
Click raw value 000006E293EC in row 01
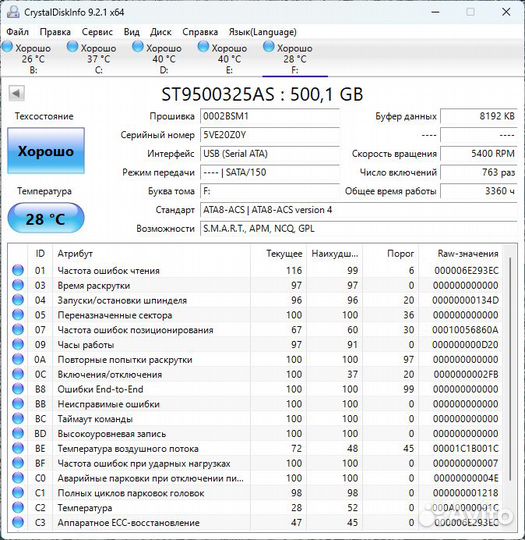pyautogui.click(x=466, y=271)
